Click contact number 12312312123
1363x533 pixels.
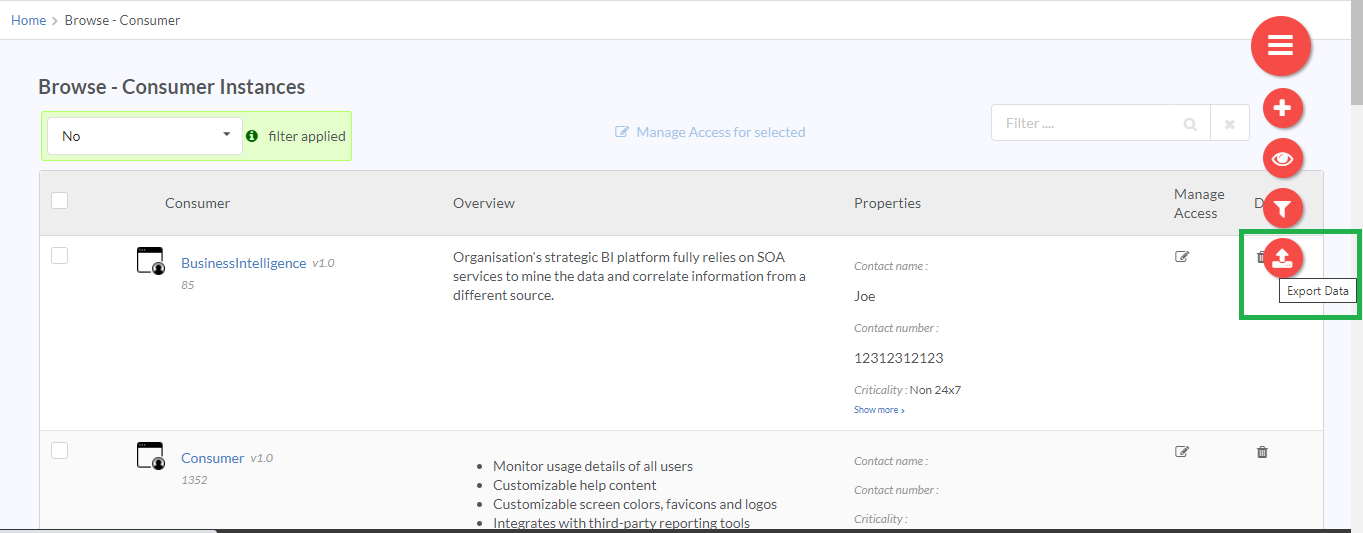[899, 358]
